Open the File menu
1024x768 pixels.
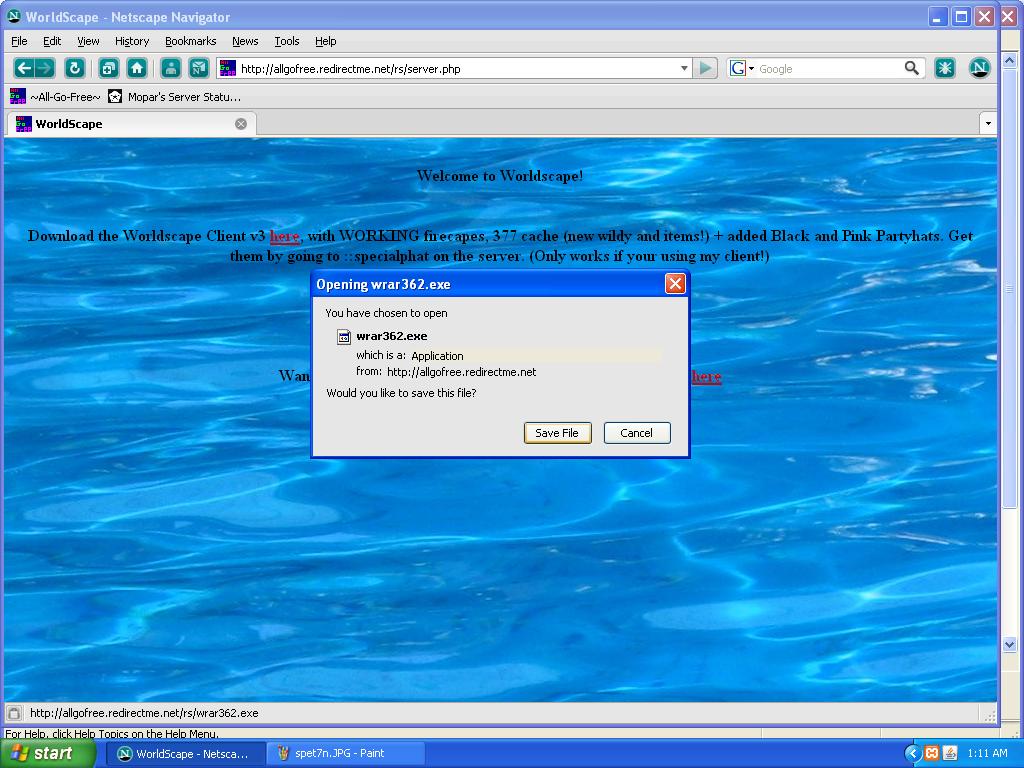19,41
